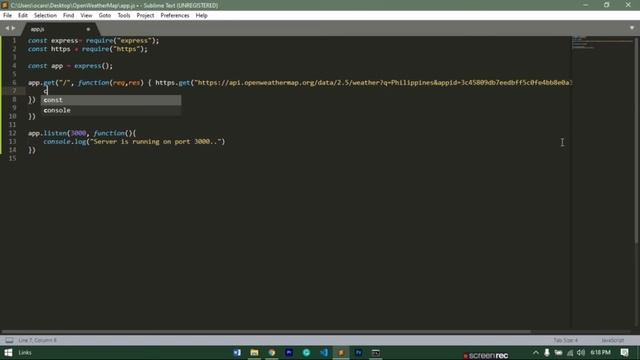Click line number 15 in gutter
This screenshot has height=360, width=640.
pyautogui.click(x=12, y=158)
